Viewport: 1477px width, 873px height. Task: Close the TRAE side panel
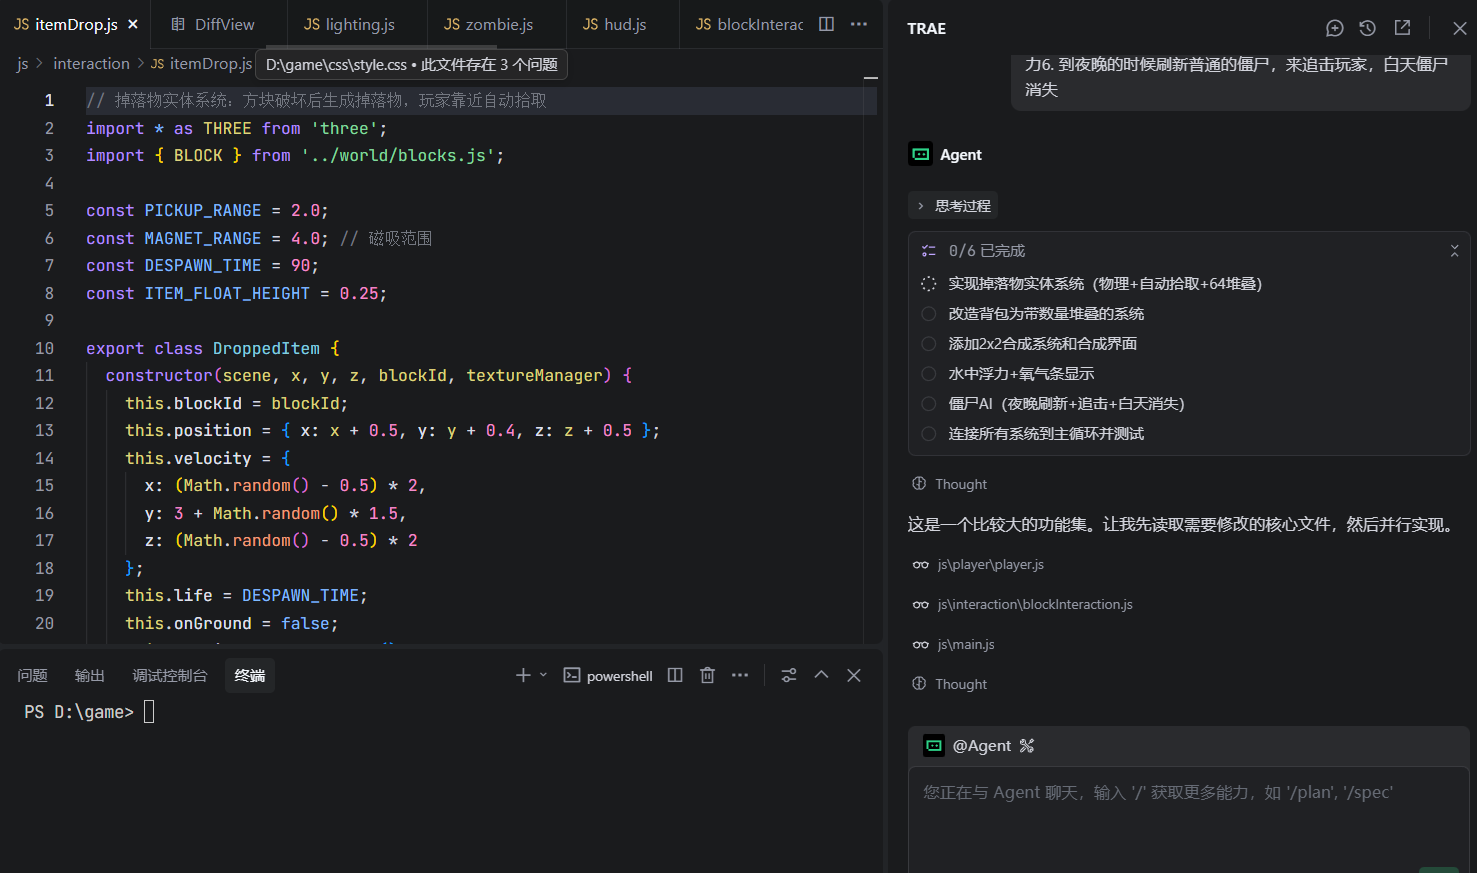click(1459, 28)
